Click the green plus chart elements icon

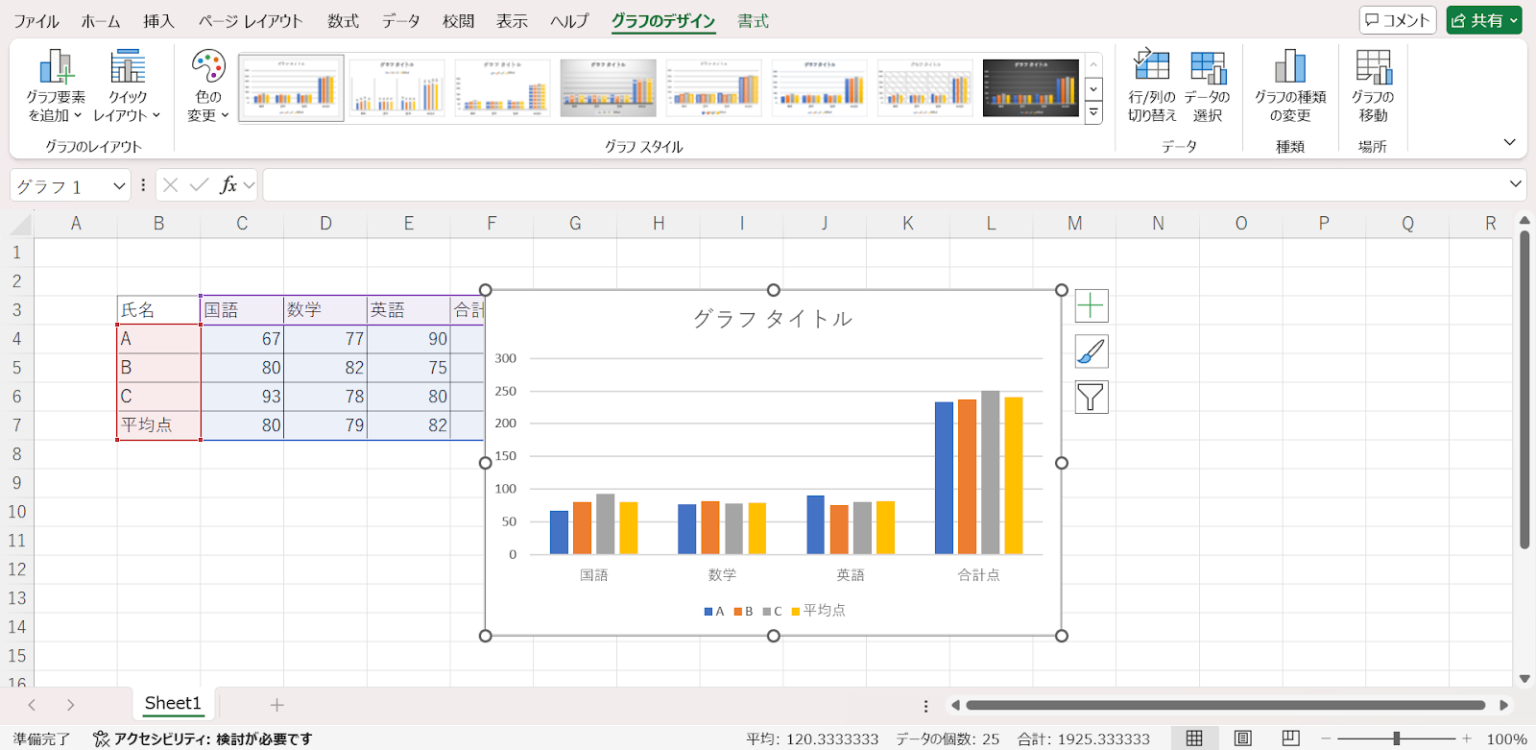pos(1090,305)
